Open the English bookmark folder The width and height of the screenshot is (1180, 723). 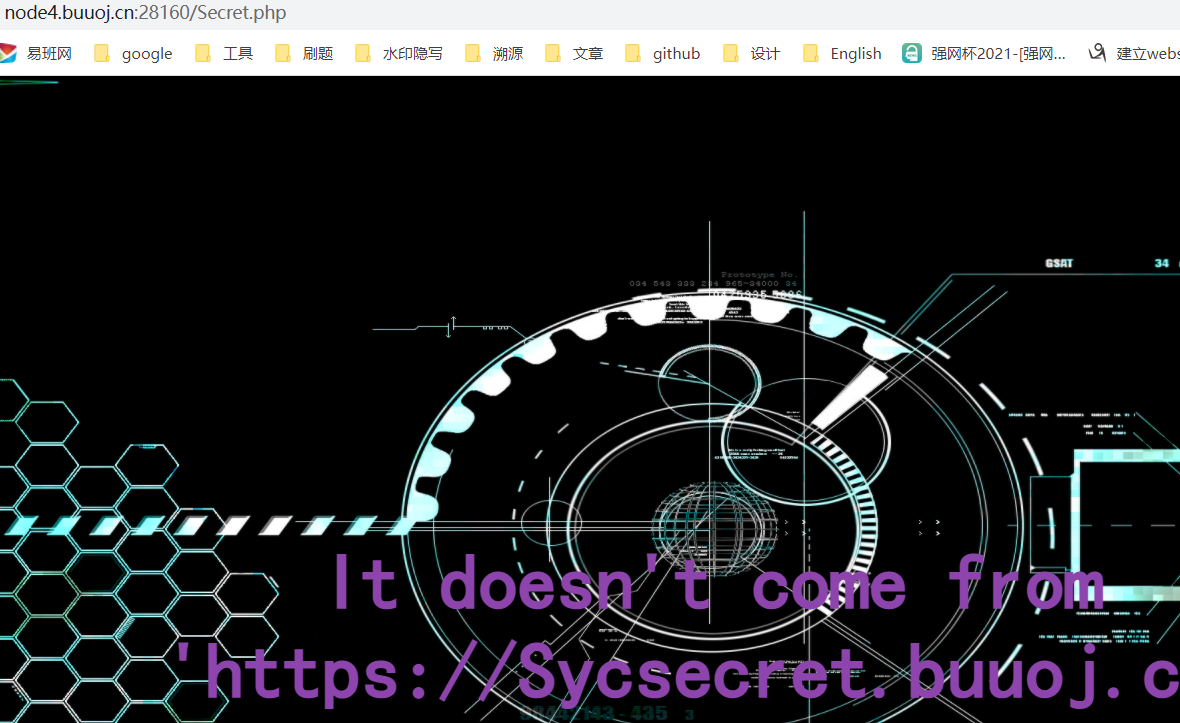point(843,54)
